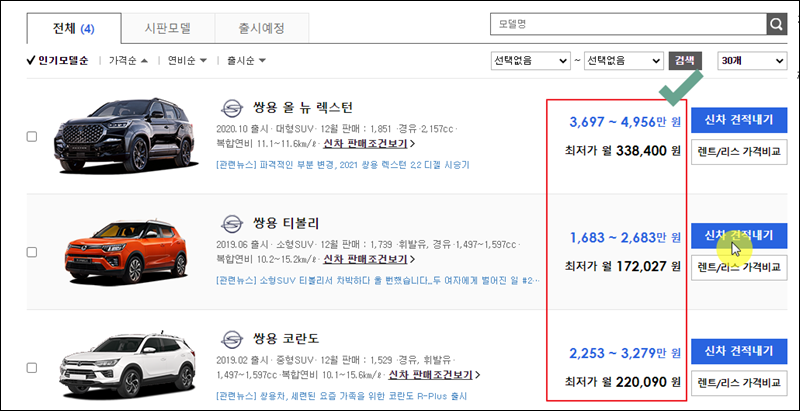This screenshot has width=800, height=411.
Task: Switch to the 시판모델 tab
Action: [x=168, y=28]
